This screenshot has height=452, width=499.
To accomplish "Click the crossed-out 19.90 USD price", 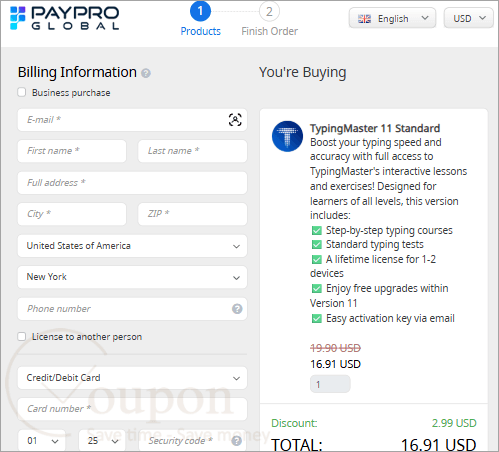I will tap(335, 348).
